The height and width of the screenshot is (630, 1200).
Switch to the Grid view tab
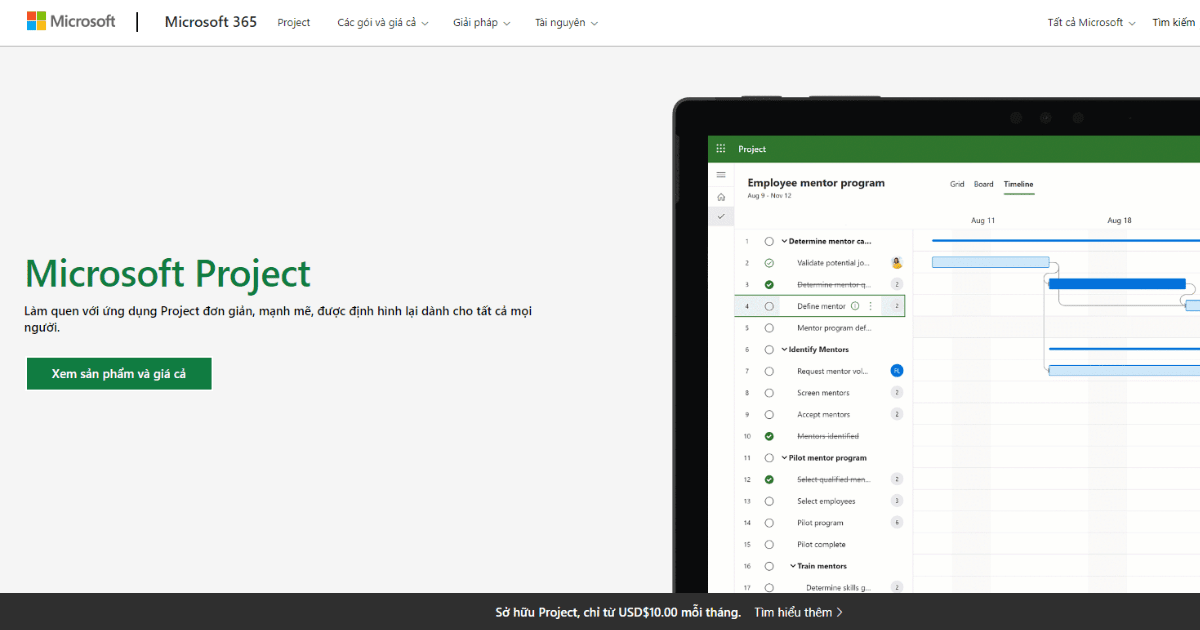click(x=957, y=184)
